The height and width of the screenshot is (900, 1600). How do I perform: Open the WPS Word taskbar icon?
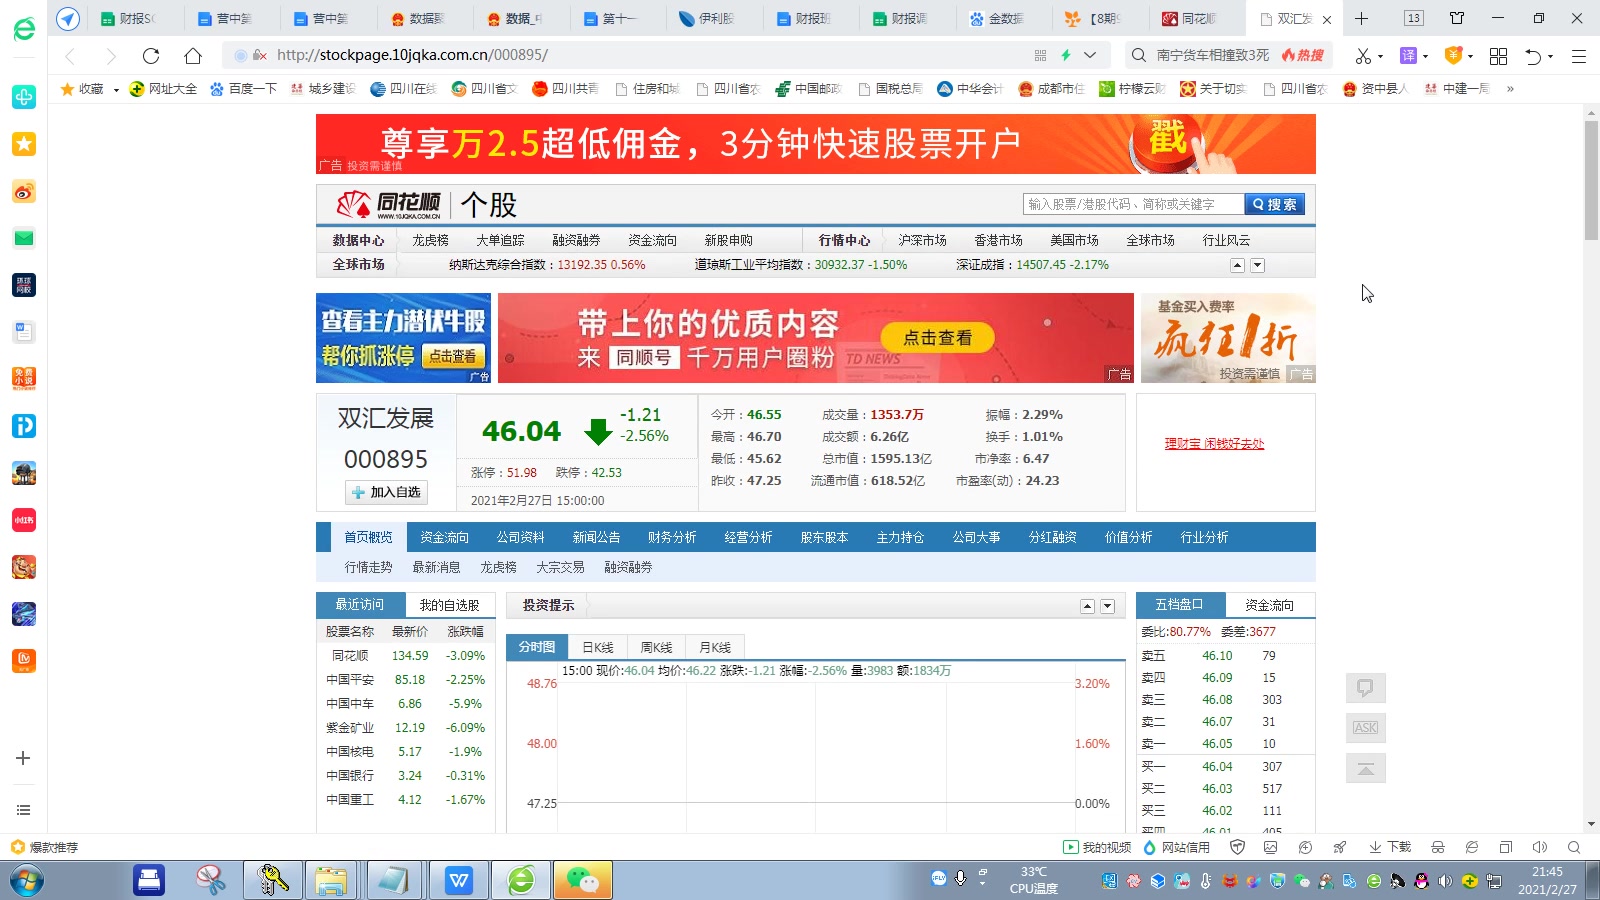pyautogui.click(x=459, y=880)
